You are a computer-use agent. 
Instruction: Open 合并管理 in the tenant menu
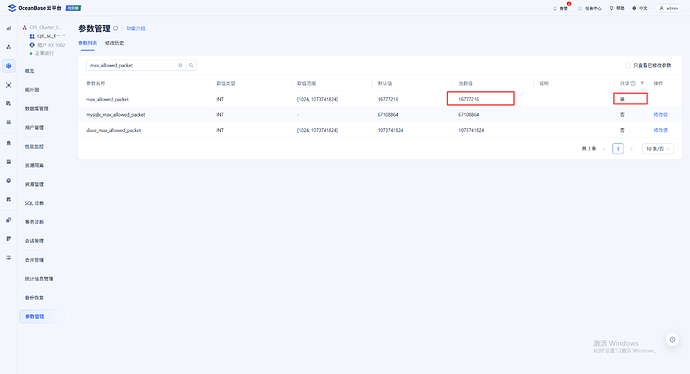click(34, 260)
